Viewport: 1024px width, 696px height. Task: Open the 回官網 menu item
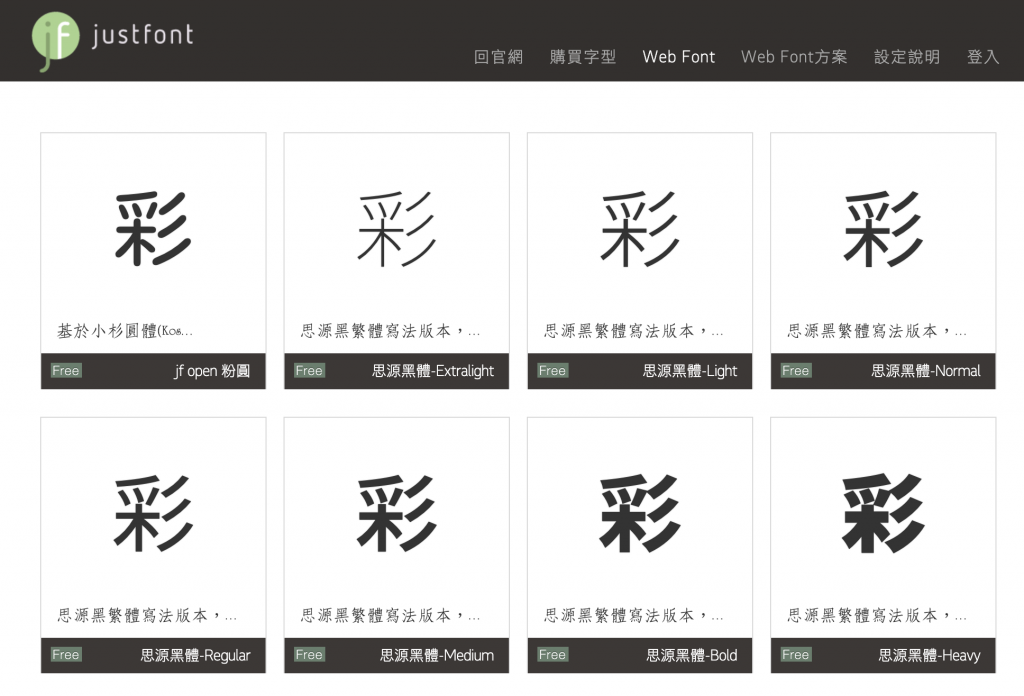coord(498,57)
